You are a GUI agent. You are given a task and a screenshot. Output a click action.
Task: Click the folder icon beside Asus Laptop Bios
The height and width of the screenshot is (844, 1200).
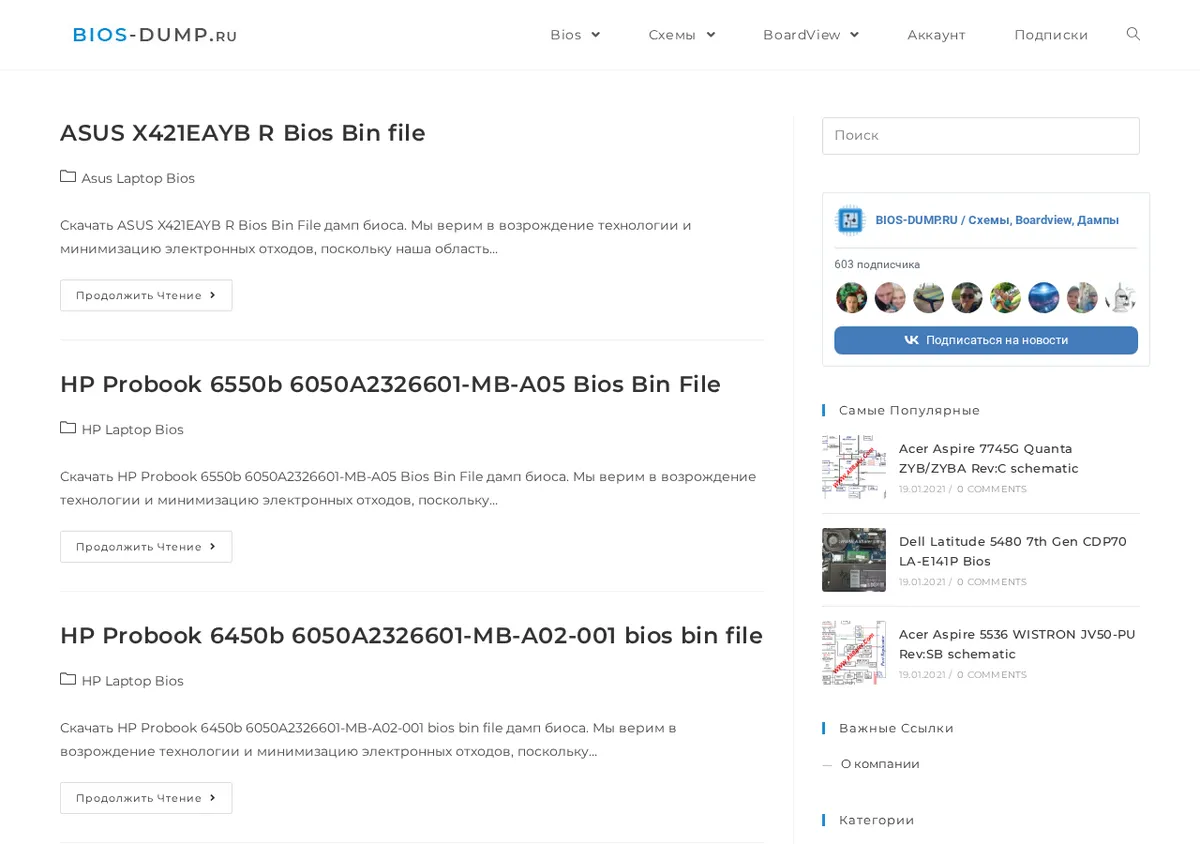tap(68, 177)
